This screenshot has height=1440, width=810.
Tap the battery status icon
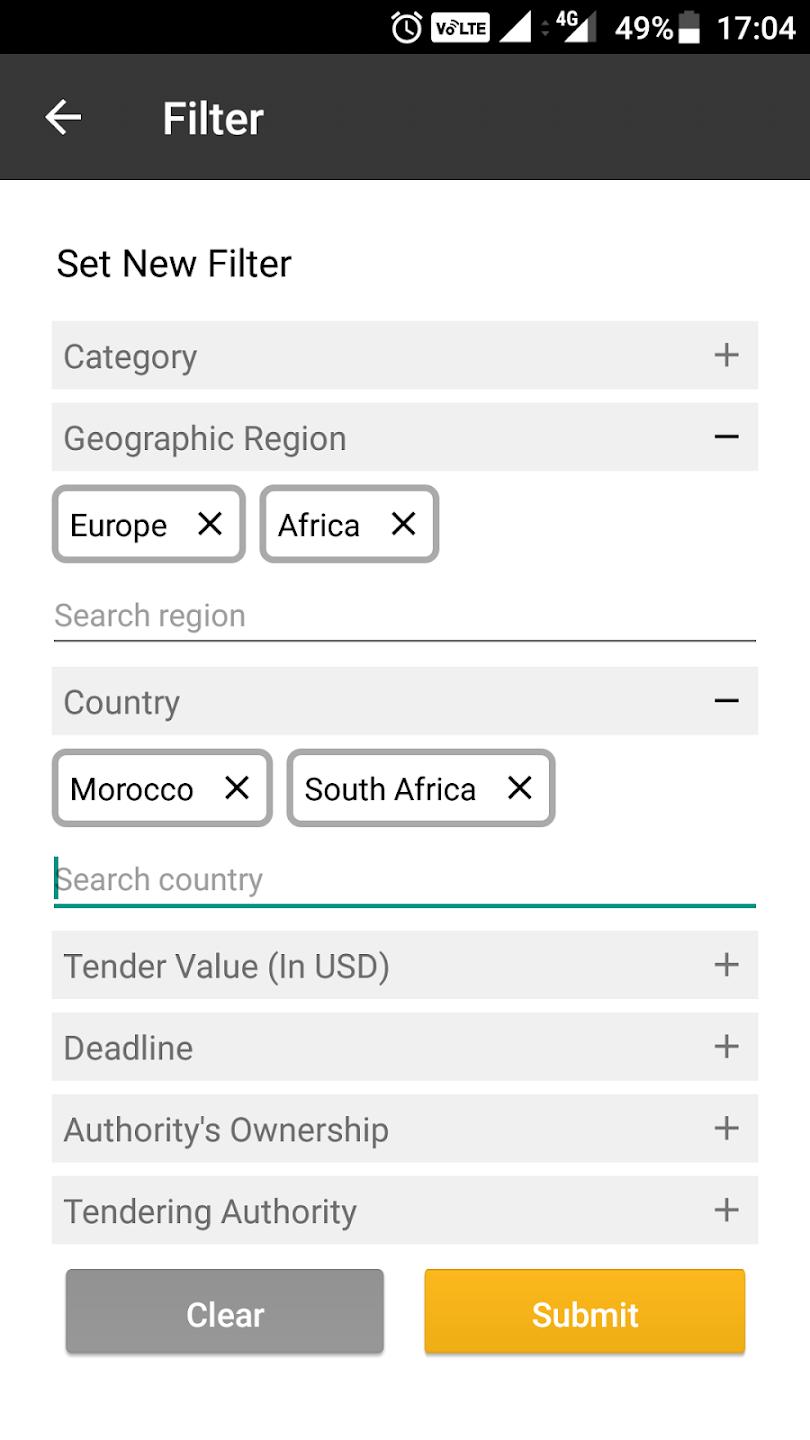[689, 28]
